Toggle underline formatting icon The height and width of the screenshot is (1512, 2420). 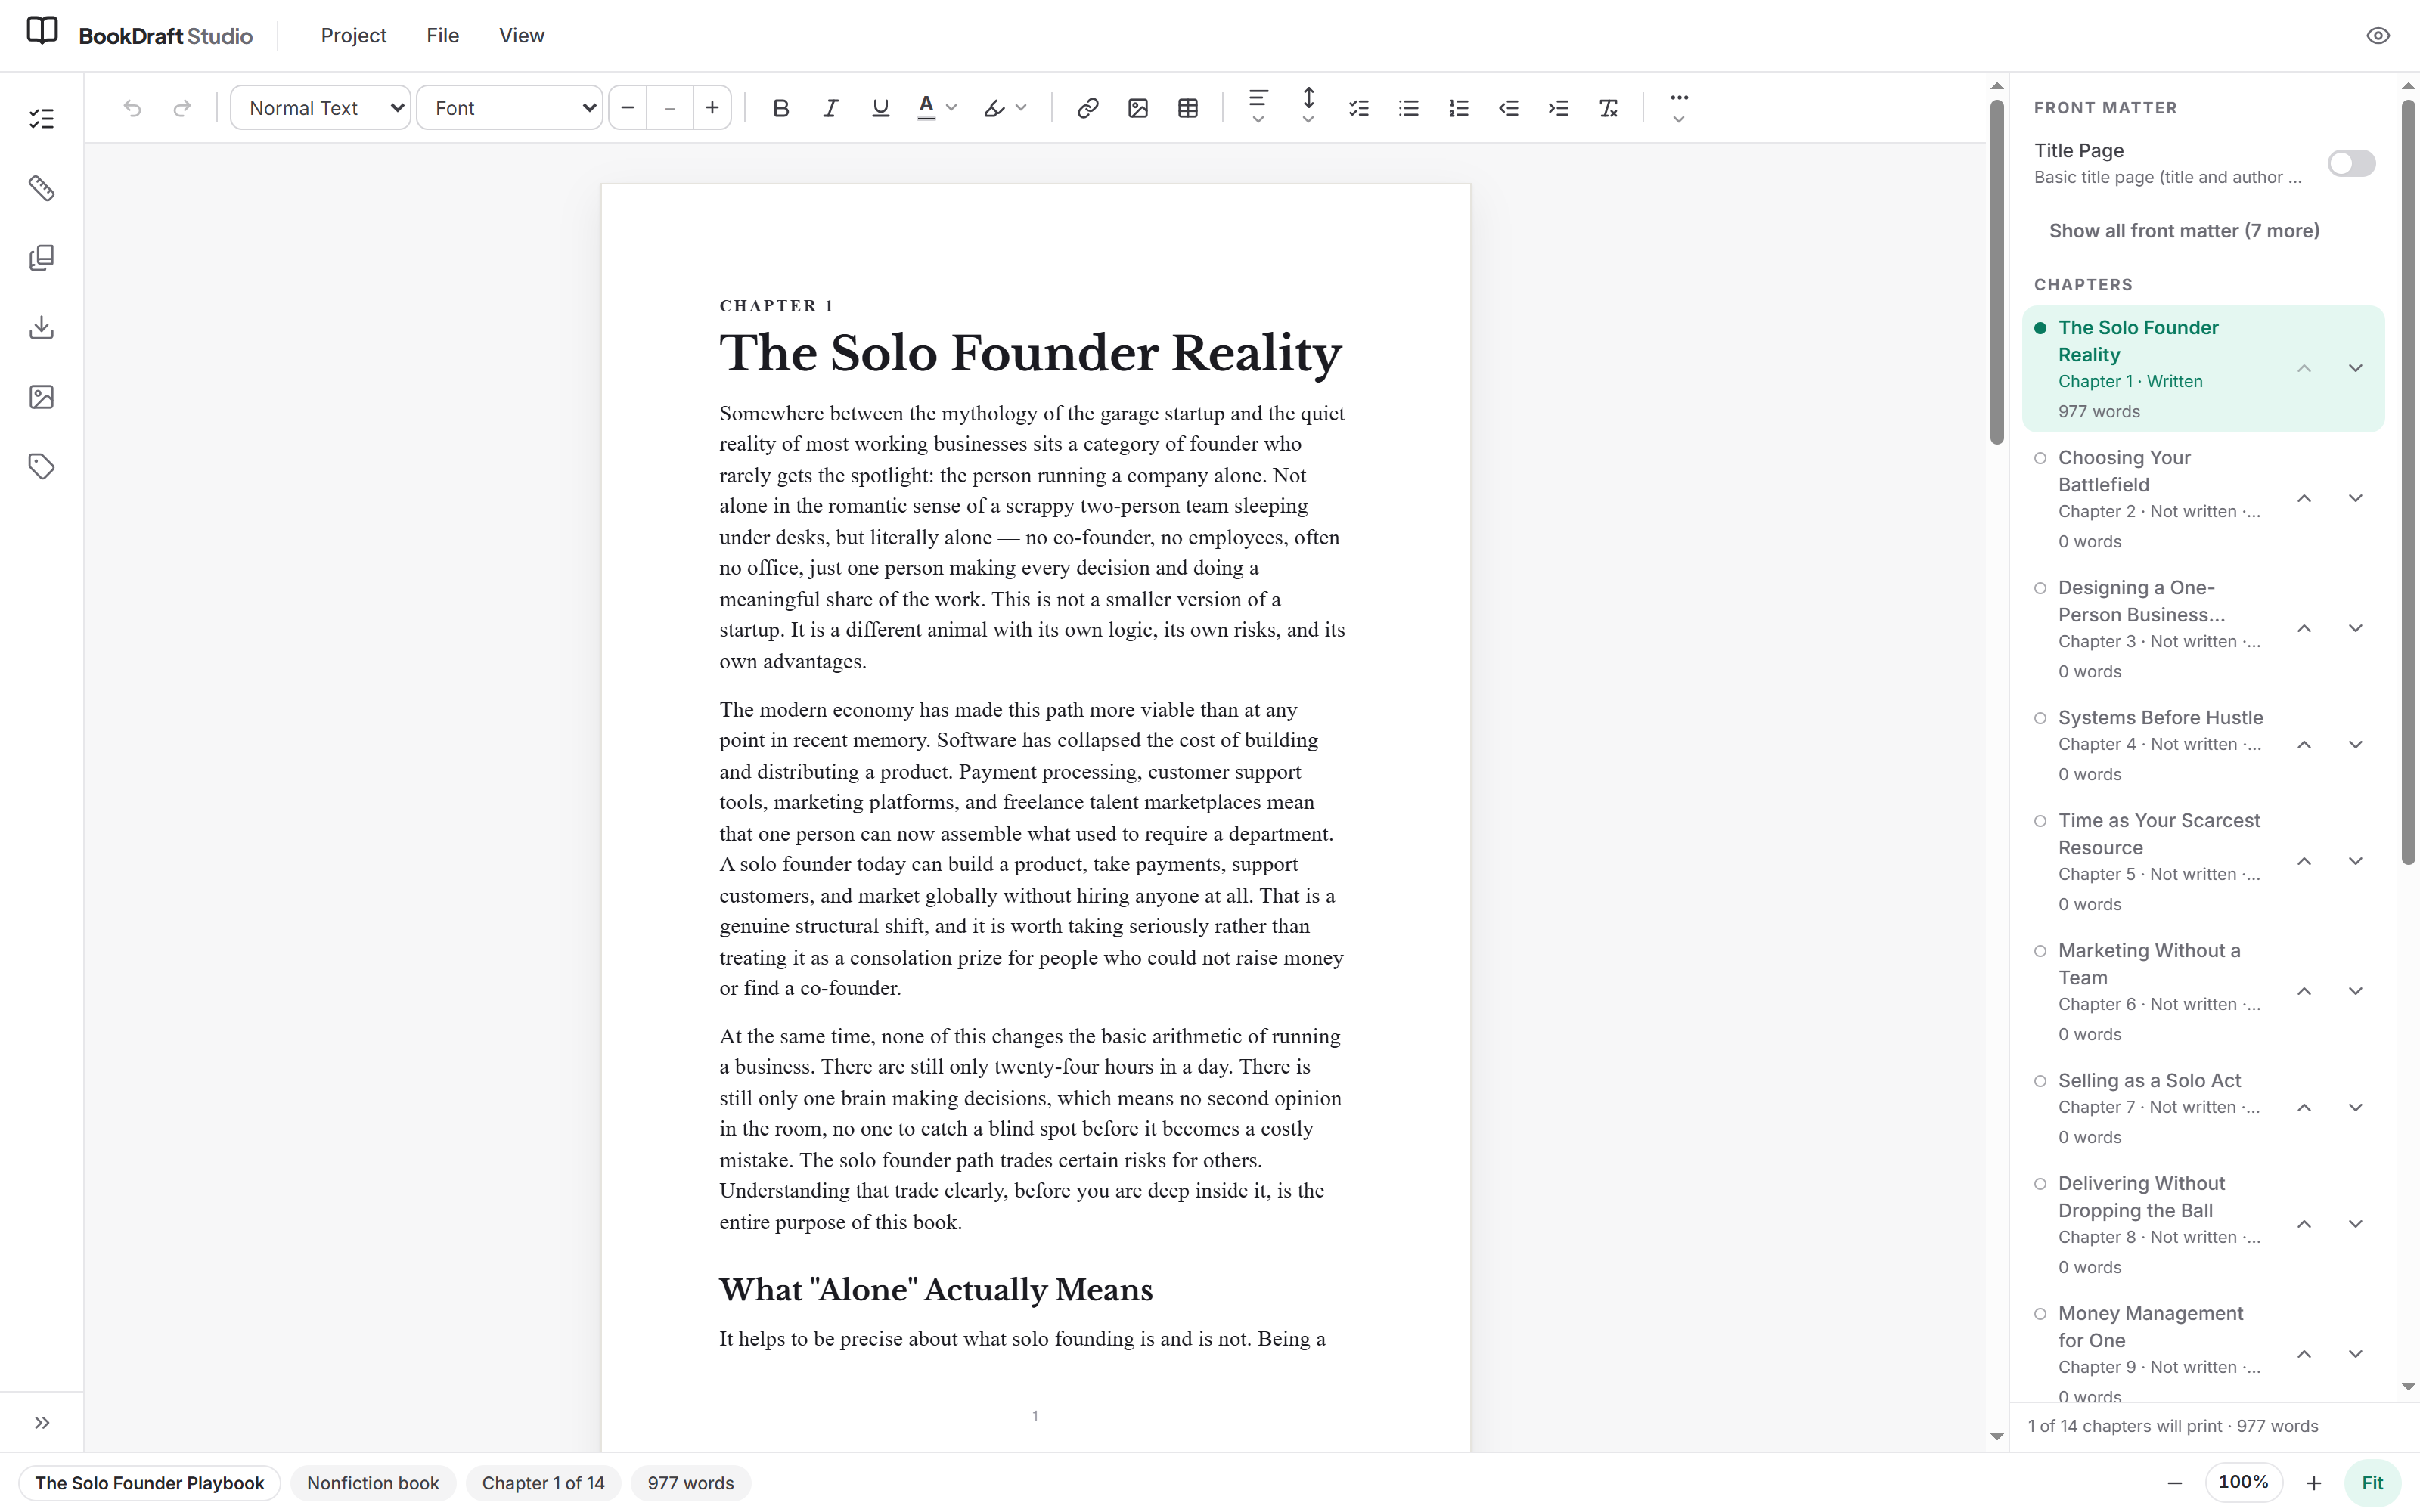pyautogui.click(x=880, y=108)
